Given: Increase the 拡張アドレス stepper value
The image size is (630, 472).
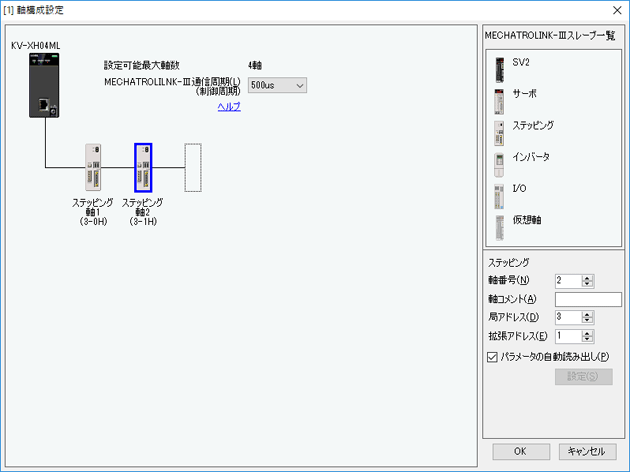Looking at the screenshot, I should pos(587,333).
